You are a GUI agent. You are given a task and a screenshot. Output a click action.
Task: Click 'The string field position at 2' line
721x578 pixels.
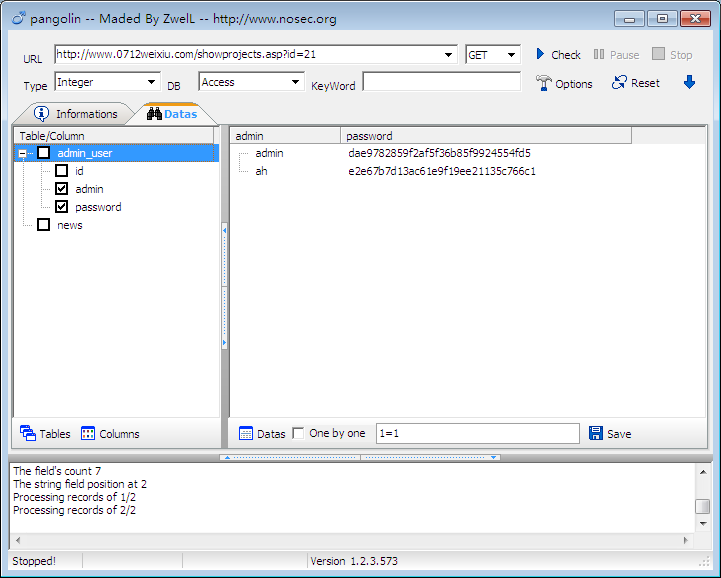pyautogui.click(x=80, y=484)
